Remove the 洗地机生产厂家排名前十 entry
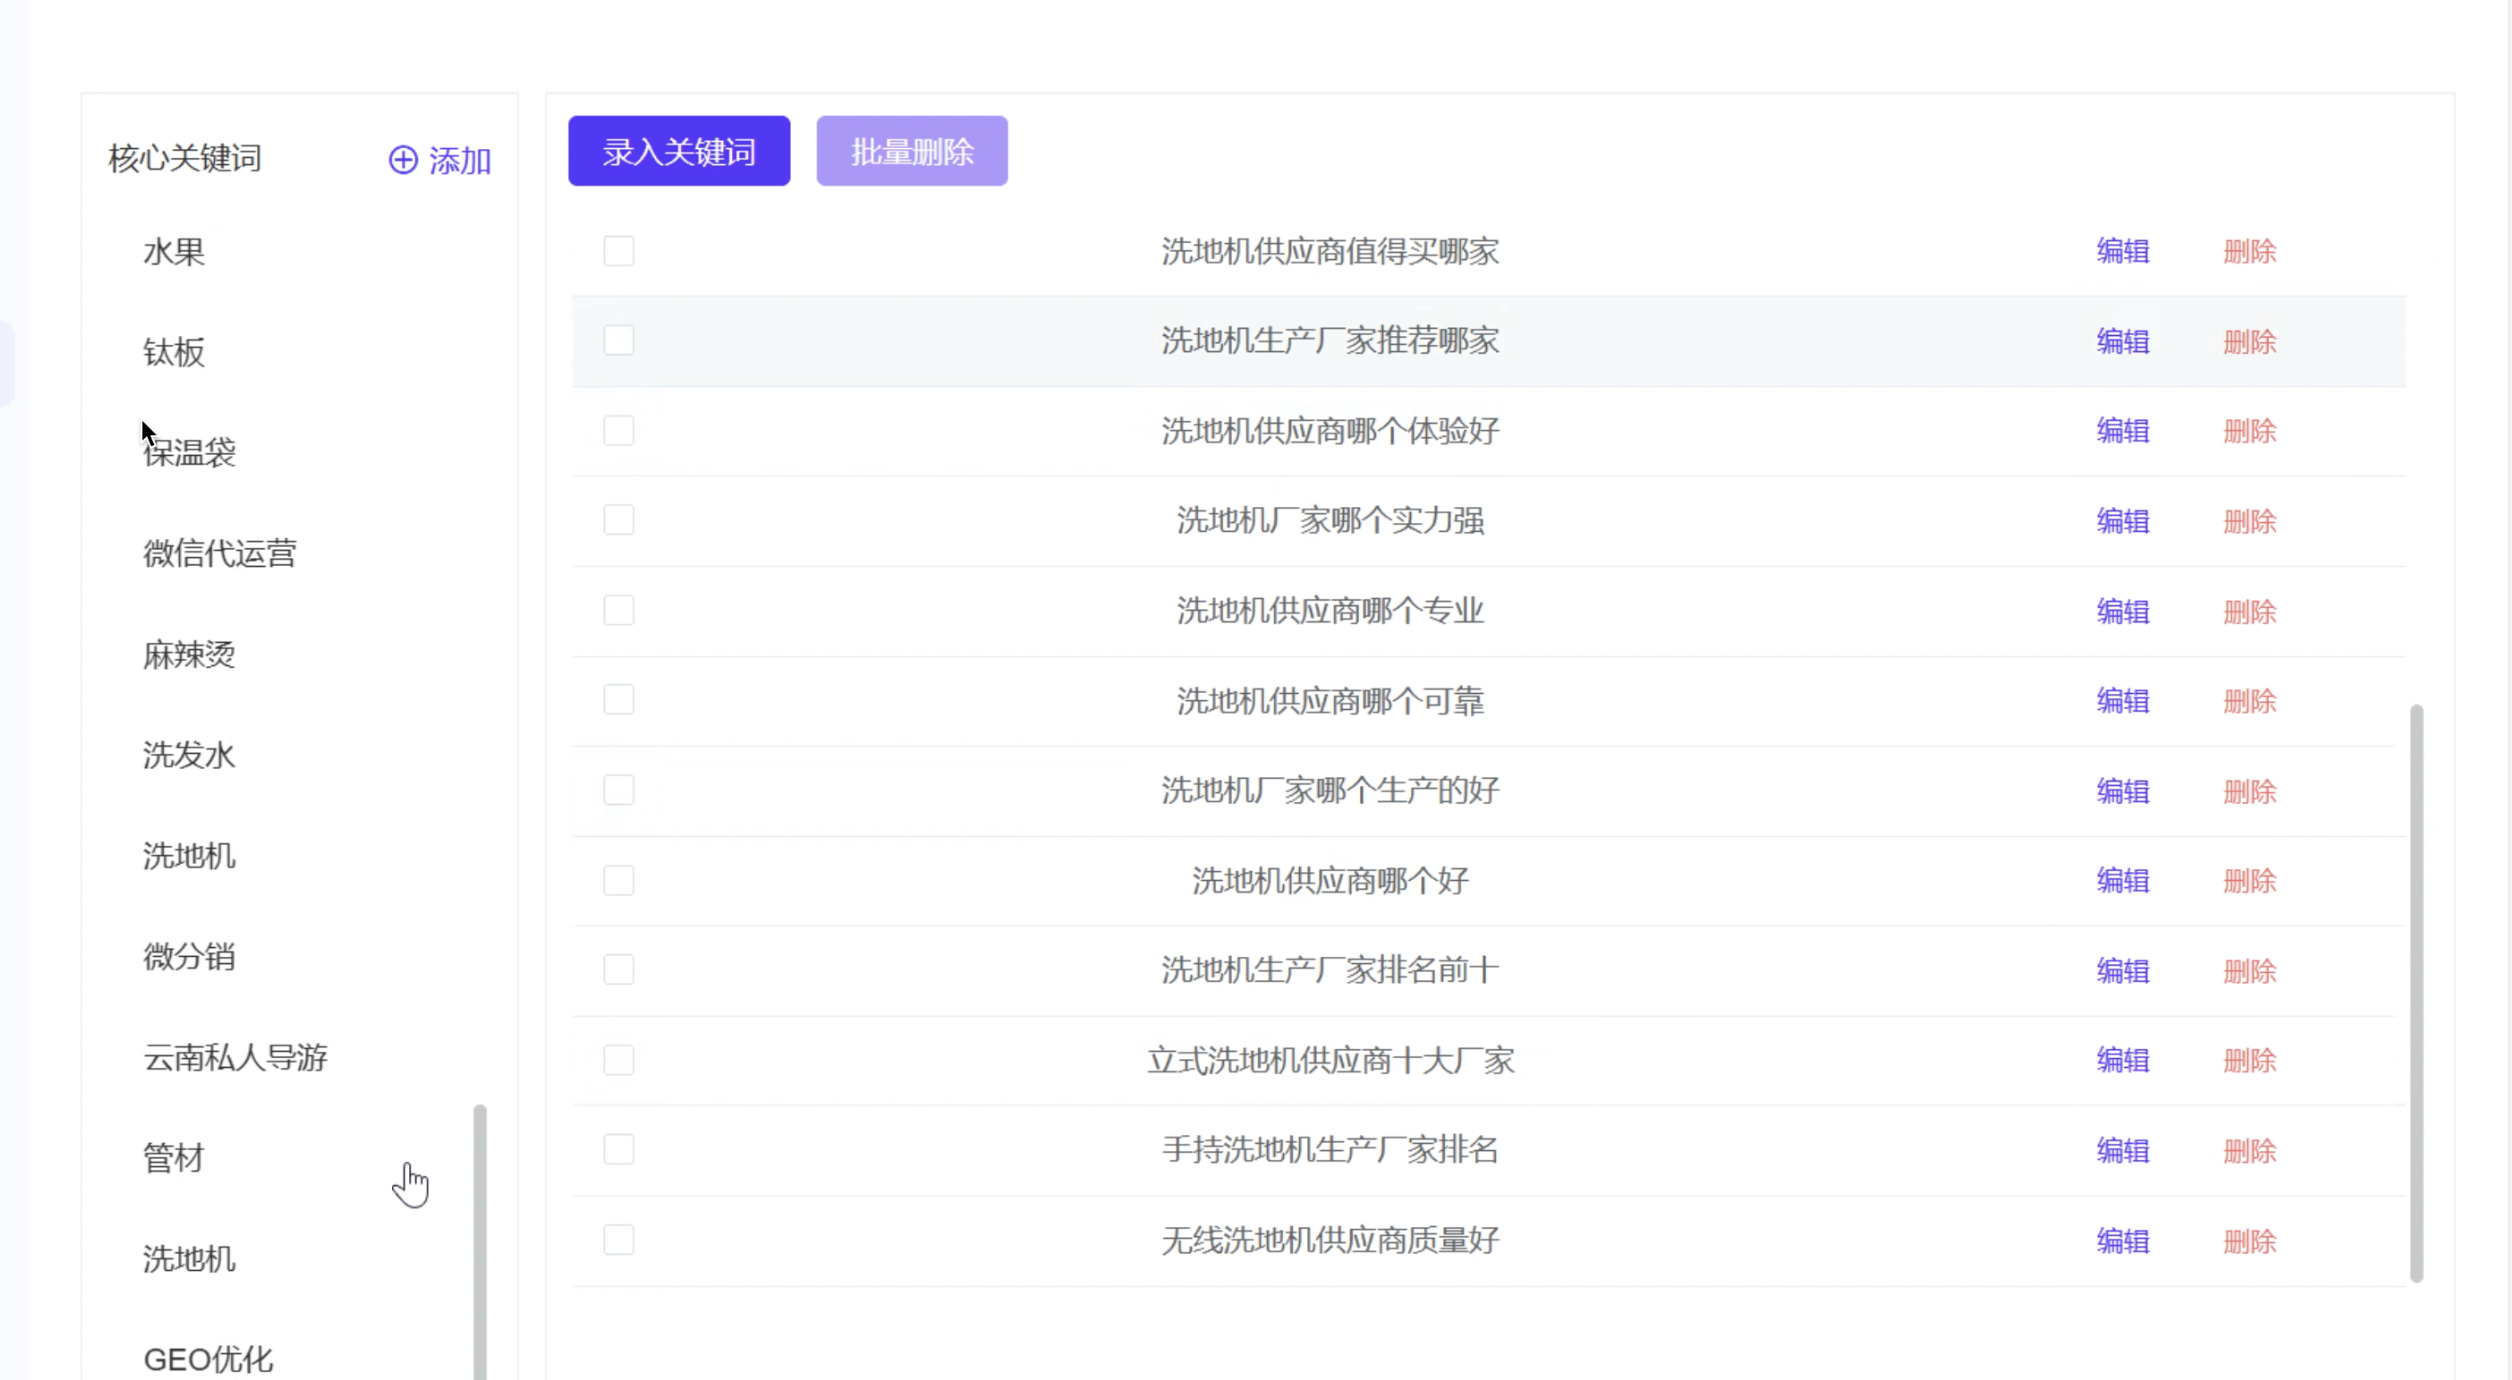Screen dimensions: 2512x1380 tap(2249, 970)
